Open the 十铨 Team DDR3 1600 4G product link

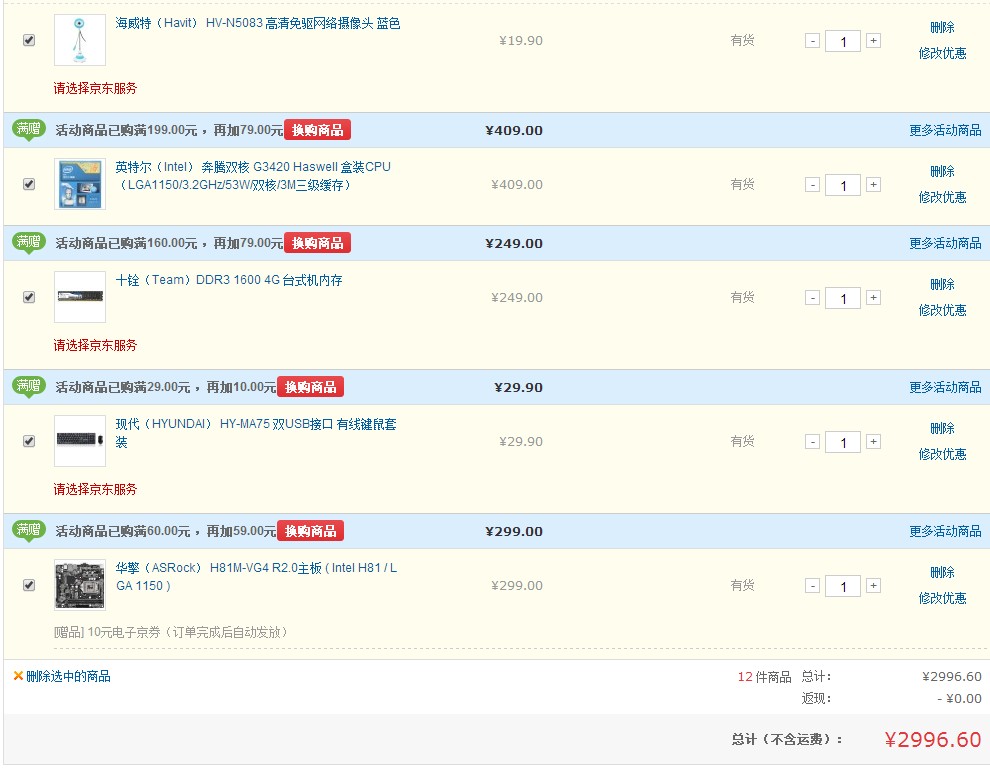(229, 280)
